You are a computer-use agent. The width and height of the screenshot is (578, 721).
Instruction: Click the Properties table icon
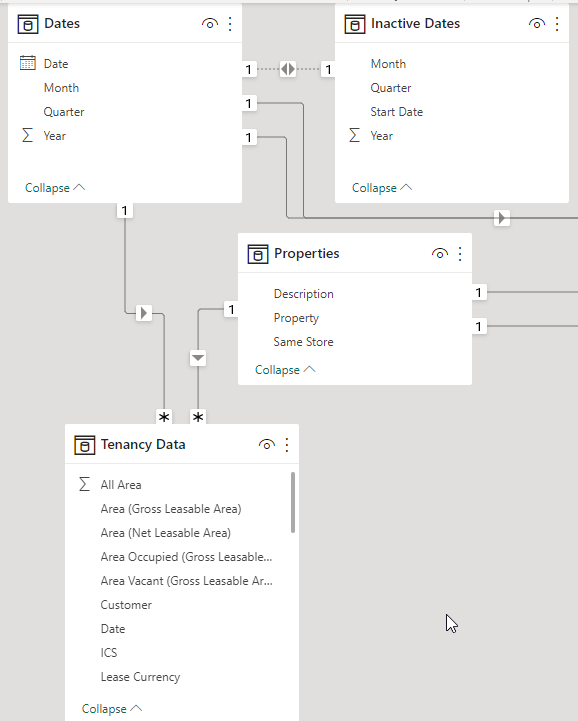[258, 254]
